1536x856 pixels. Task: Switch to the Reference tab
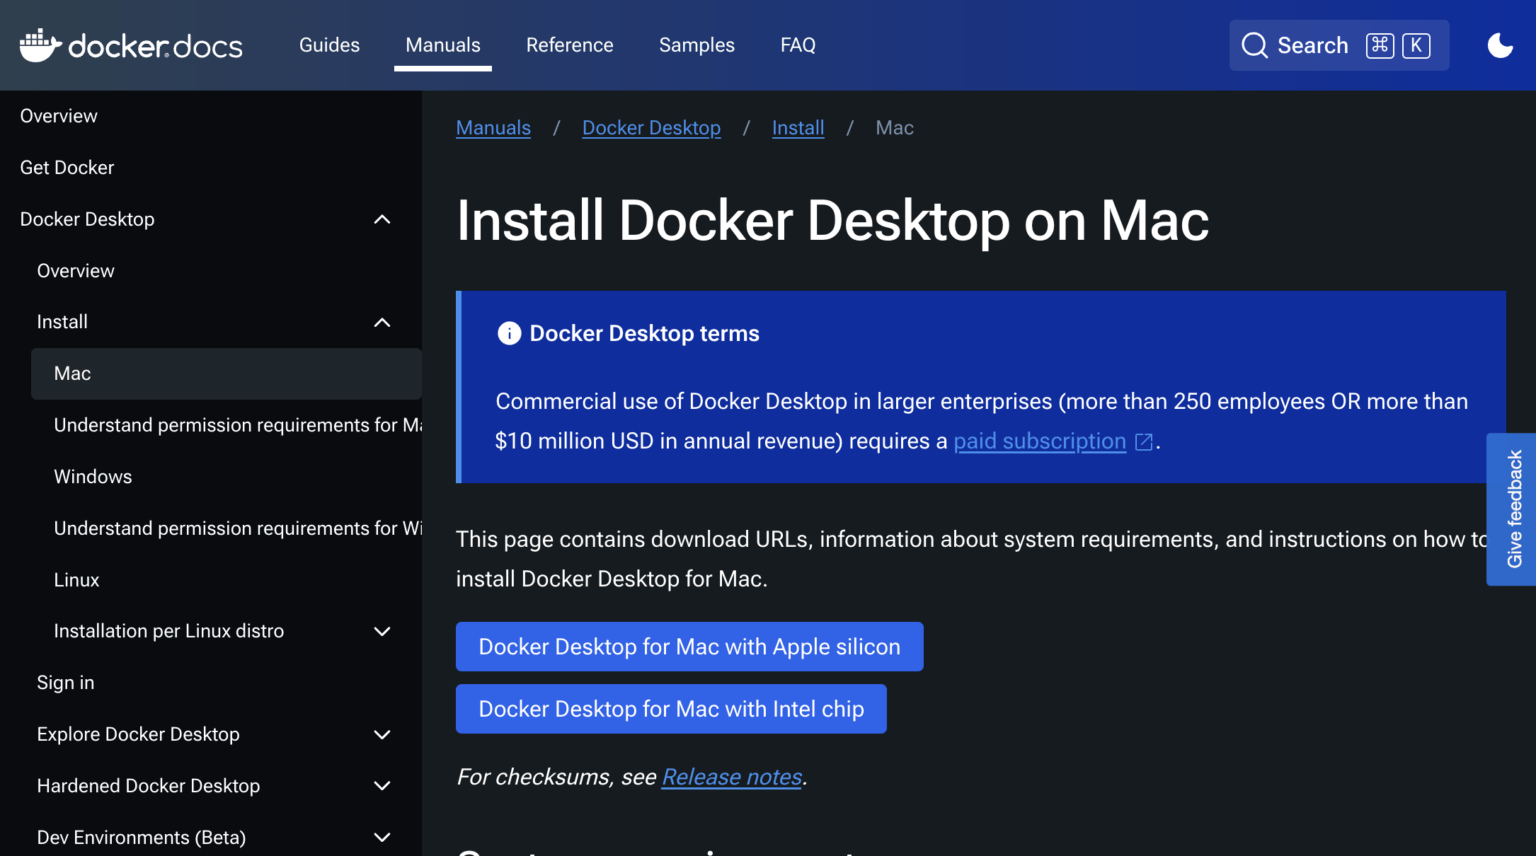(x=570, y=45)
